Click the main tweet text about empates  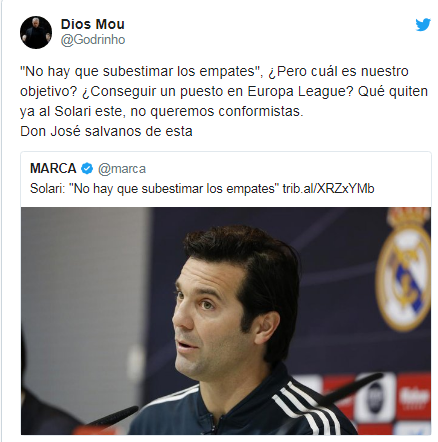(x=224, y=101)
